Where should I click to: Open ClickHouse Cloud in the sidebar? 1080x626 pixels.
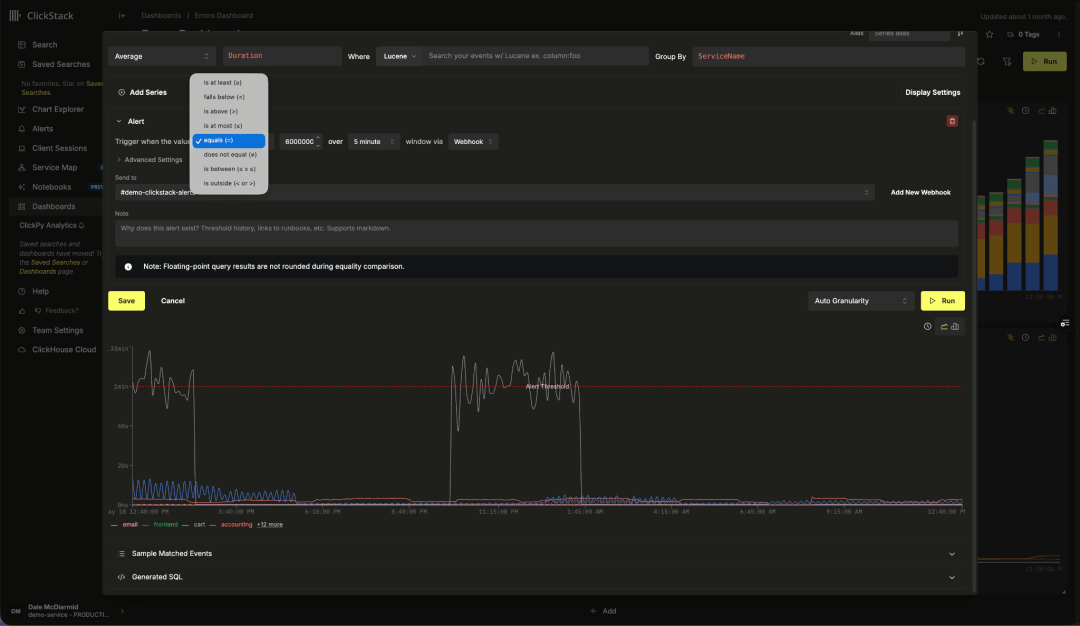[64, 350]
